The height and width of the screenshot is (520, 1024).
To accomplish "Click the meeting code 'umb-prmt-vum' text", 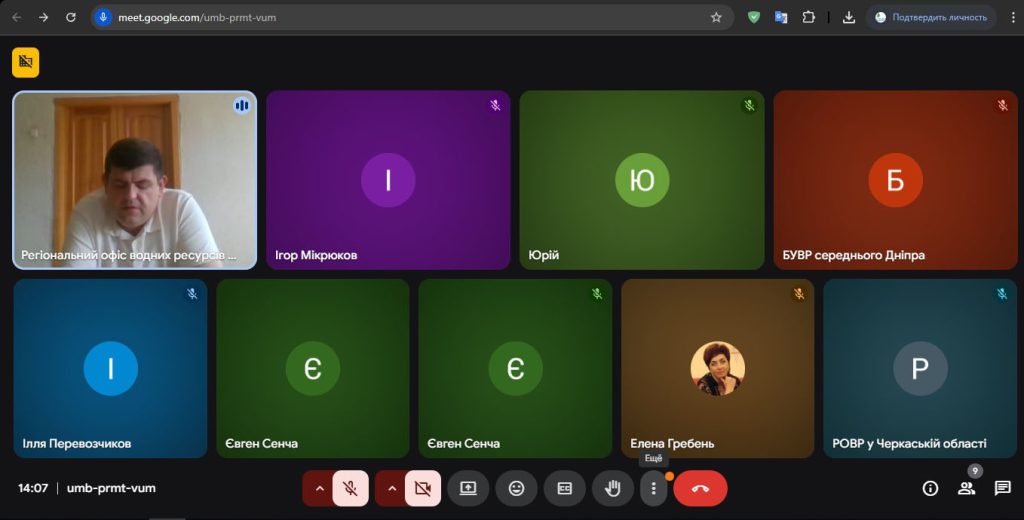I will point(111,488).
